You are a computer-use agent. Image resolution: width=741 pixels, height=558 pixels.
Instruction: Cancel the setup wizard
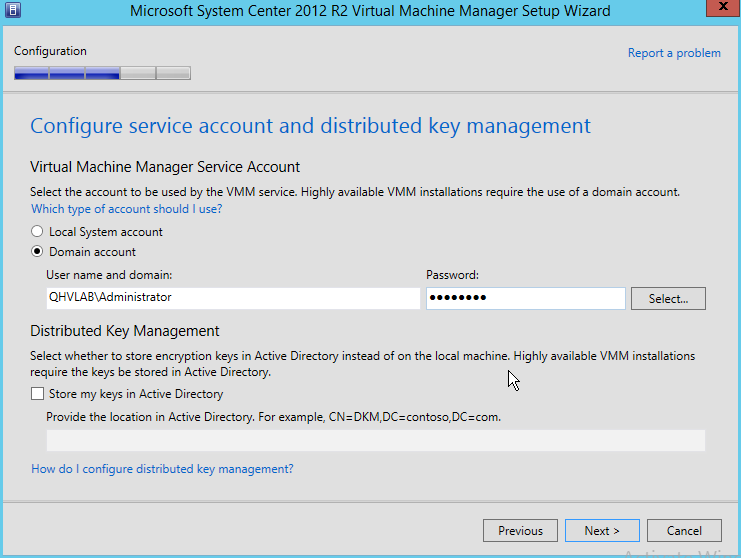tap(684, 531)
